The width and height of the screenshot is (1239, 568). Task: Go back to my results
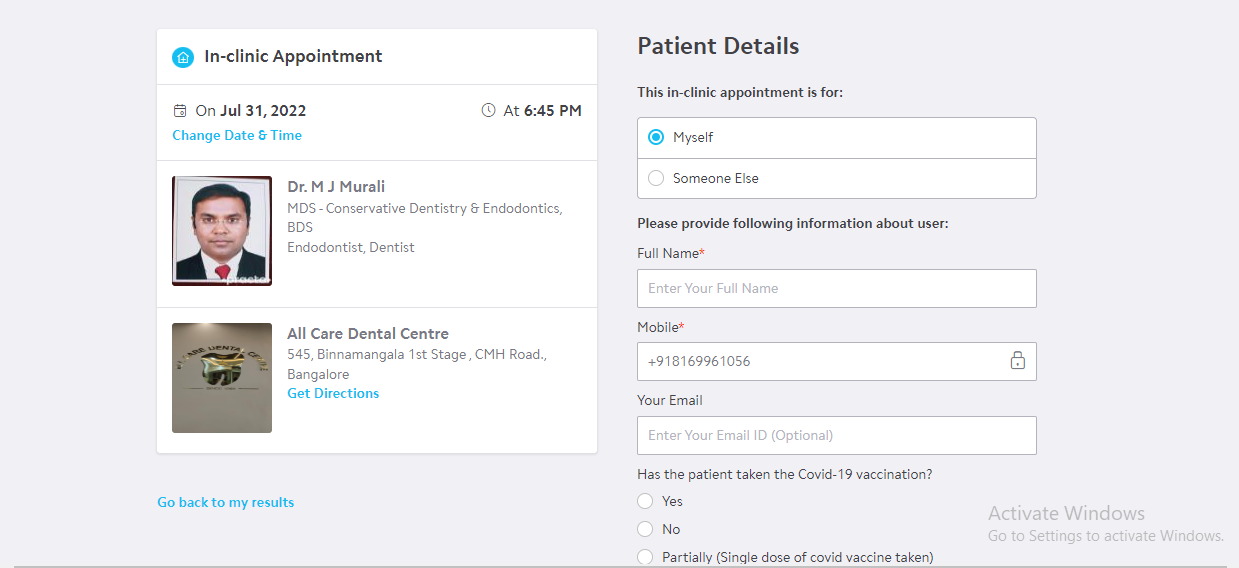click(226, 503)
